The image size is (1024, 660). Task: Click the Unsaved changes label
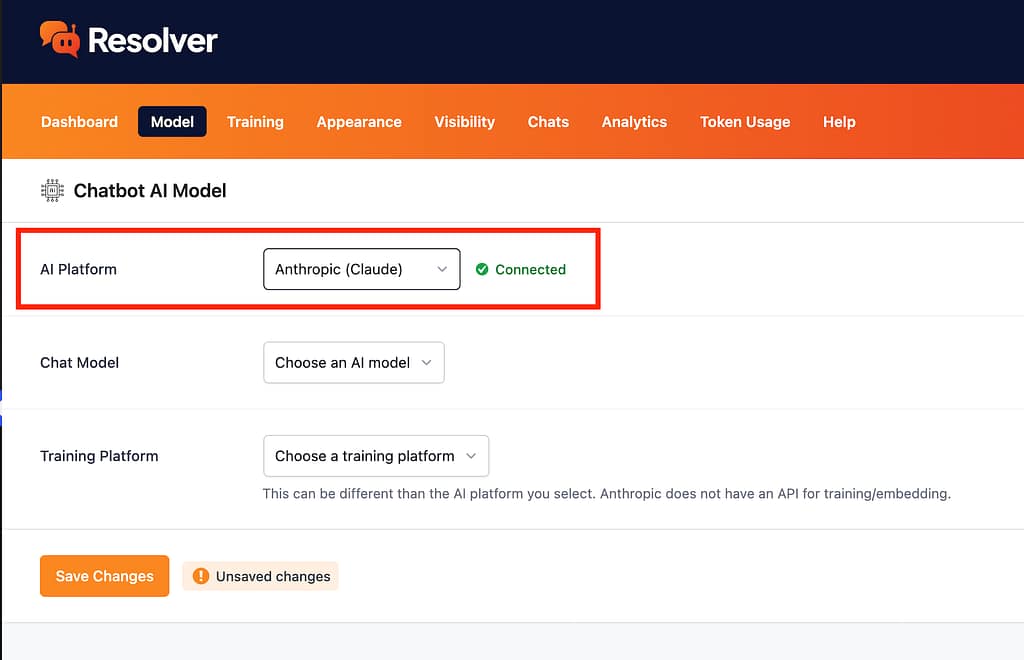273,576
